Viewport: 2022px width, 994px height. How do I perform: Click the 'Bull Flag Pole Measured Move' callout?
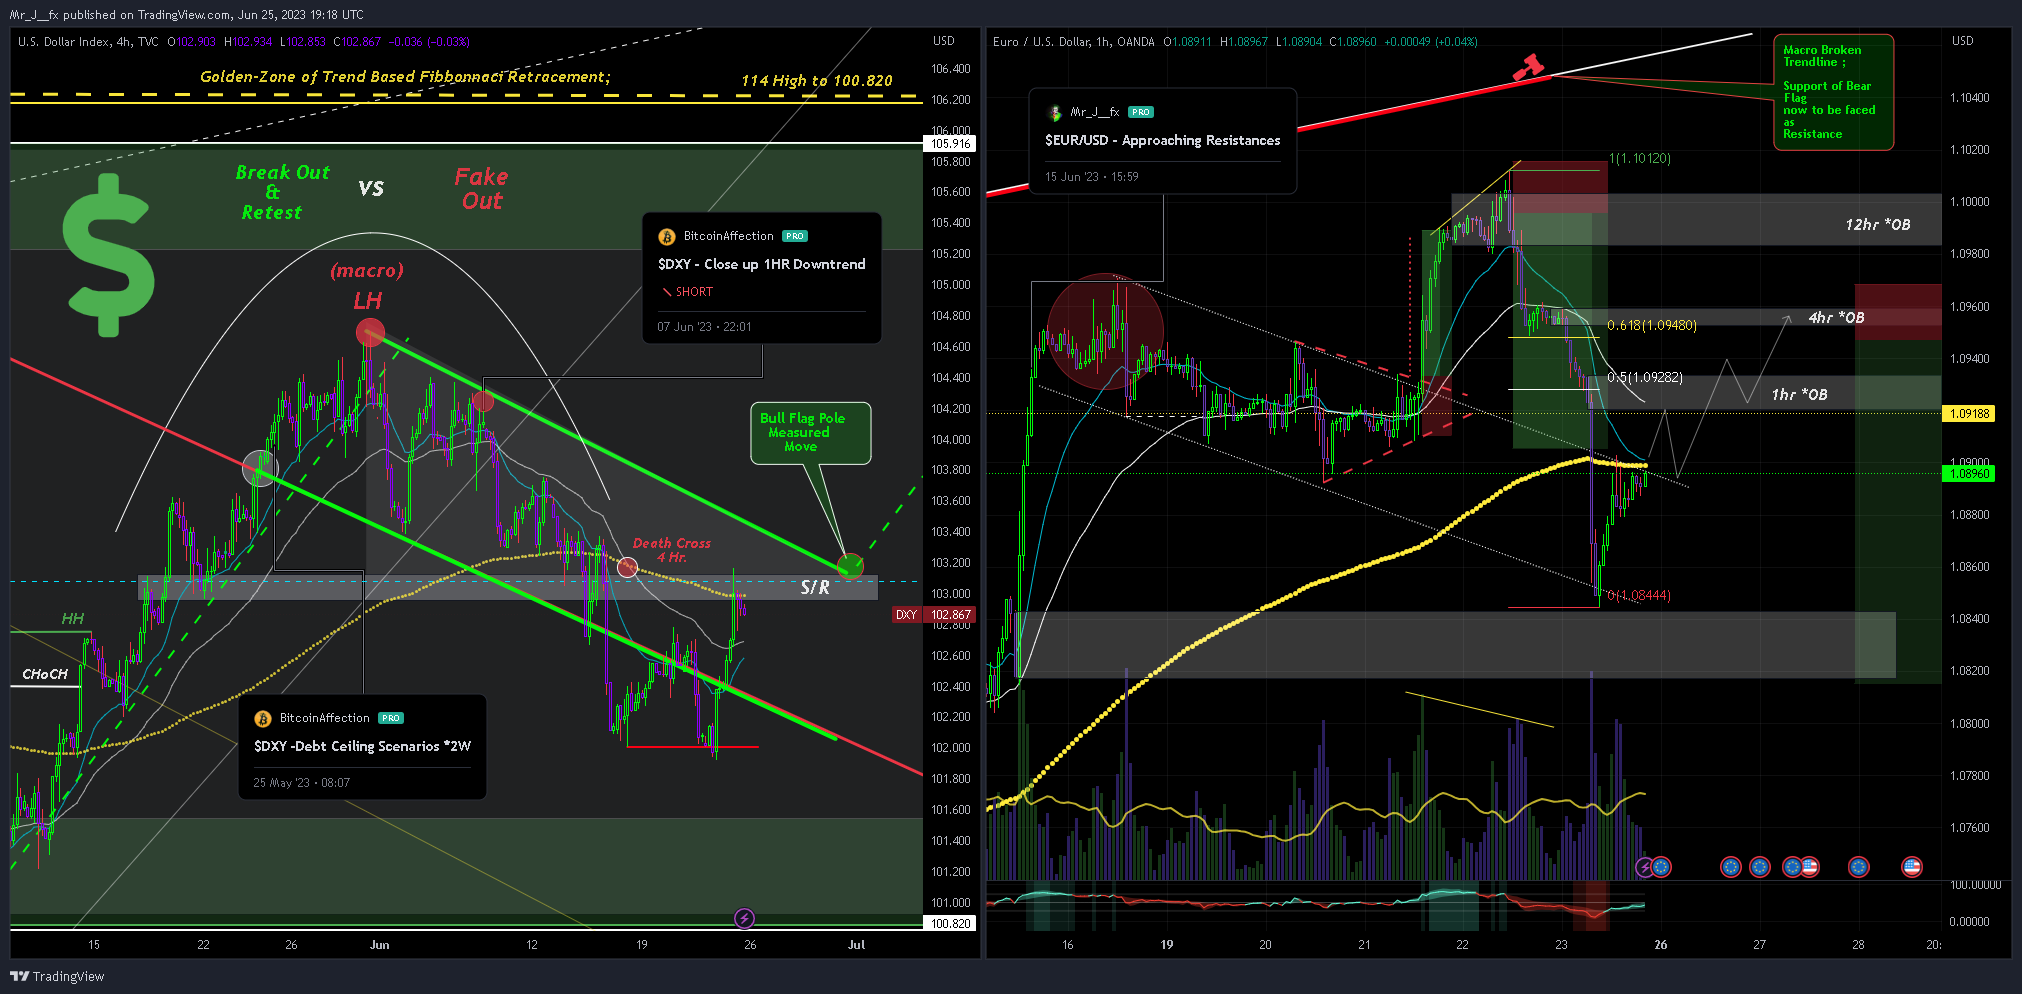click(x=810, y=433)
